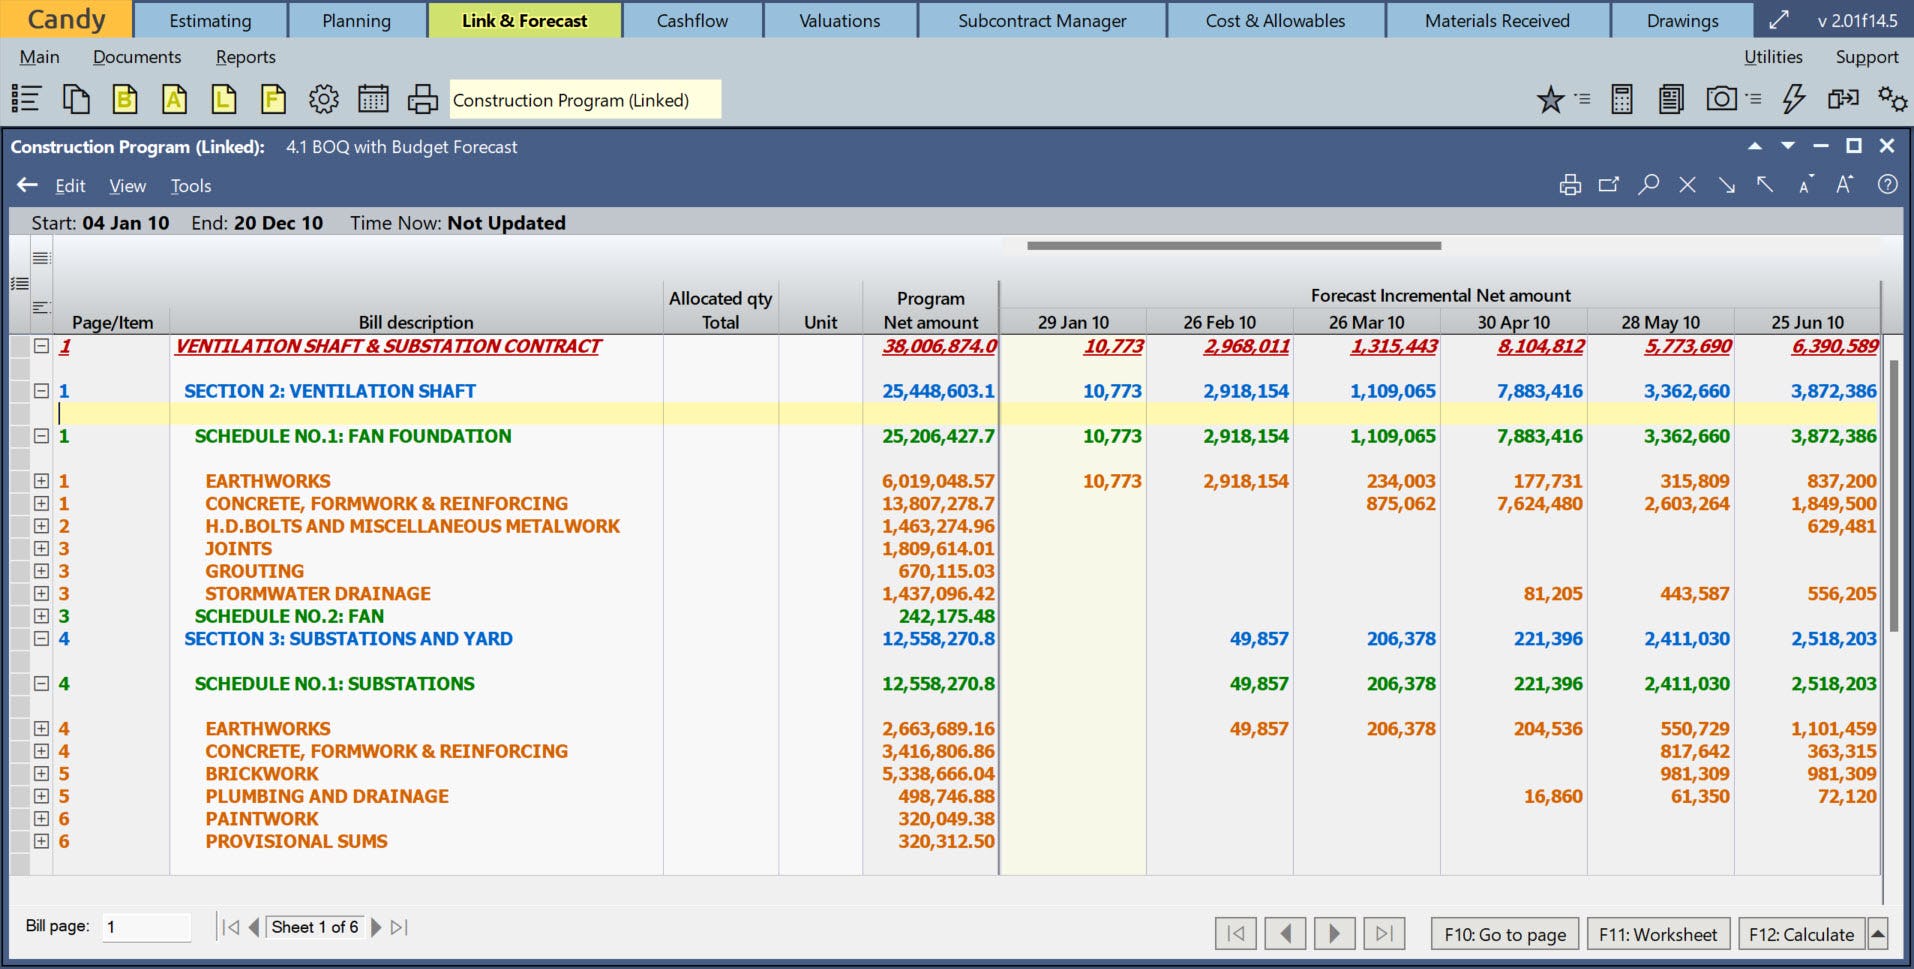Click the Bill page number field
This screenshot has width=1914, height=969.
coord(146,927)
